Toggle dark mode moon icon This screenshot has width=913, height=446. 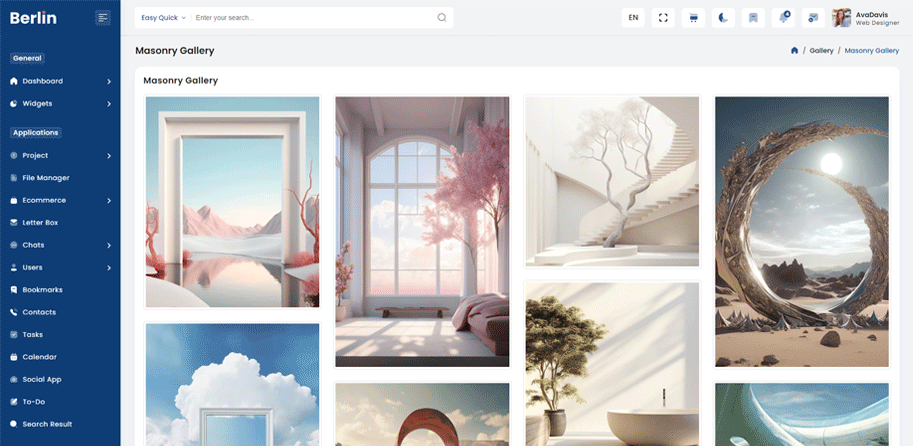723,17
